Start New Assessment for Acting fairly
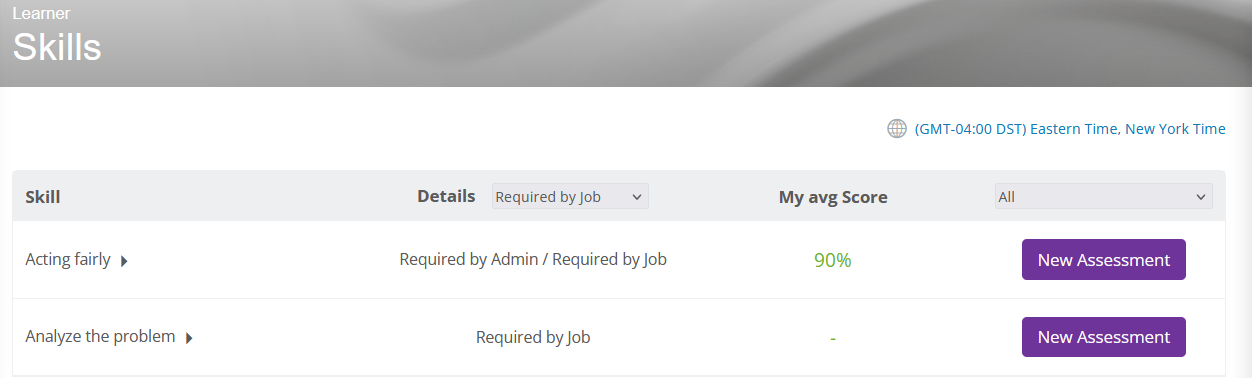1252x378 pixels. 1104,259
